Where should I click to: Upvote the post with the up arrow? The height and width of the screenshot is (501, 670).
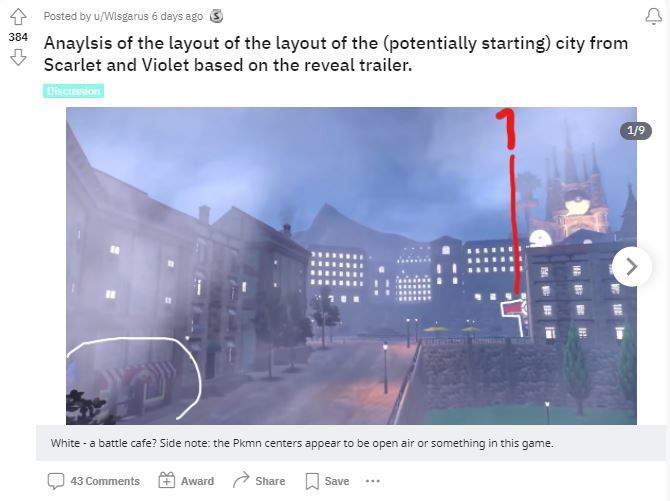click(x=18, y=17)
